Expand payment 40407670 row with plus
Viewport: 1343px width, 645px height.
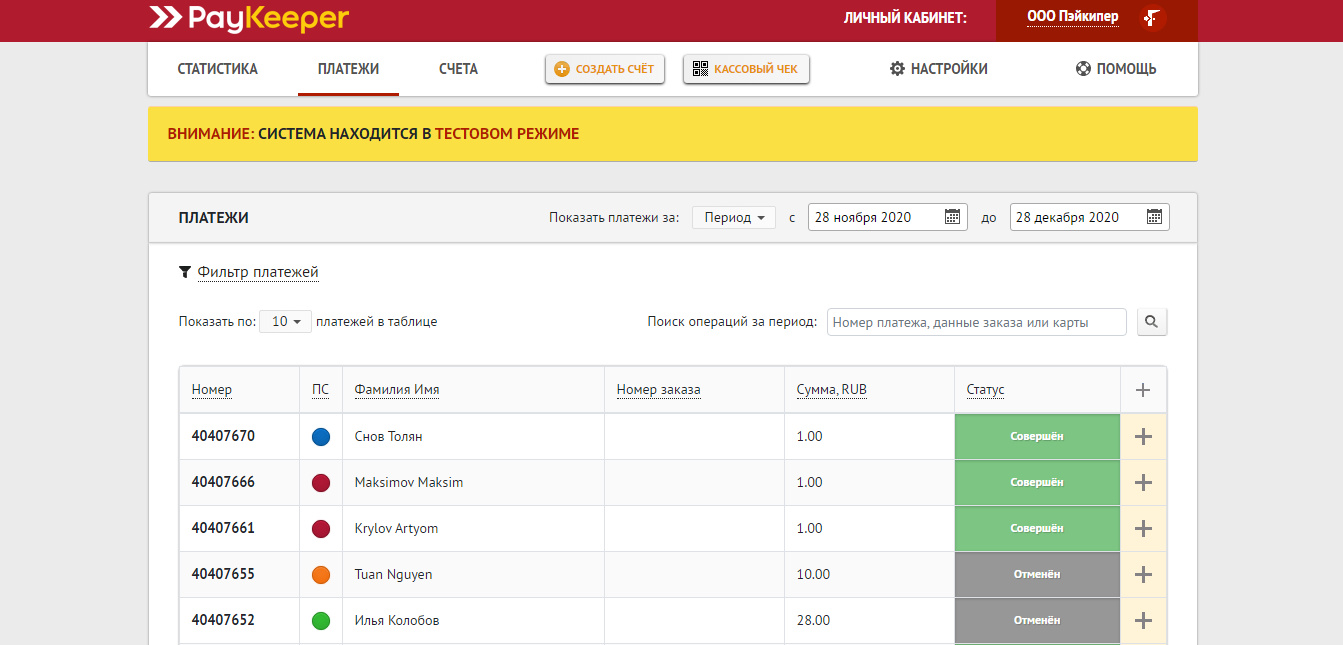[x=1144, y=436]
